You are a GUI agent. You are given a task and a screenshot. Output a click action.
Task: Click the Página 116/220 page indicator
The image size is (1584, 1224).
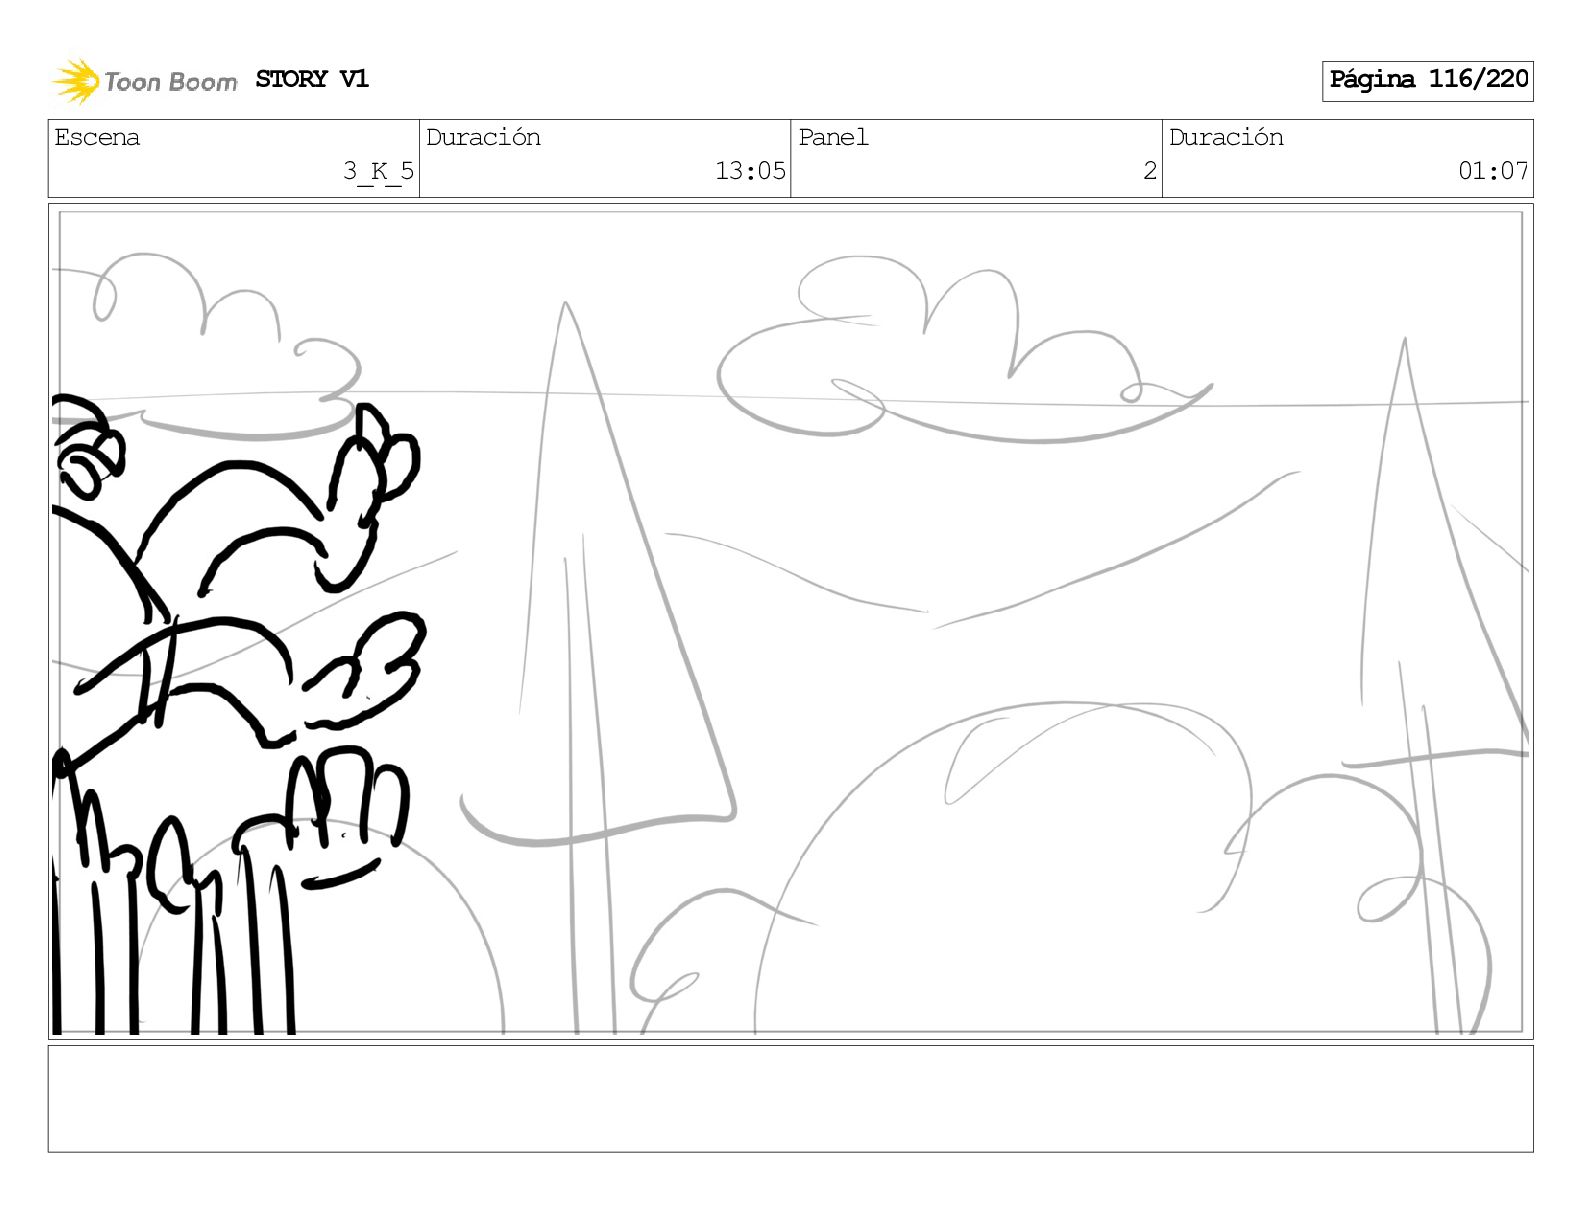tap(1428, 80)
